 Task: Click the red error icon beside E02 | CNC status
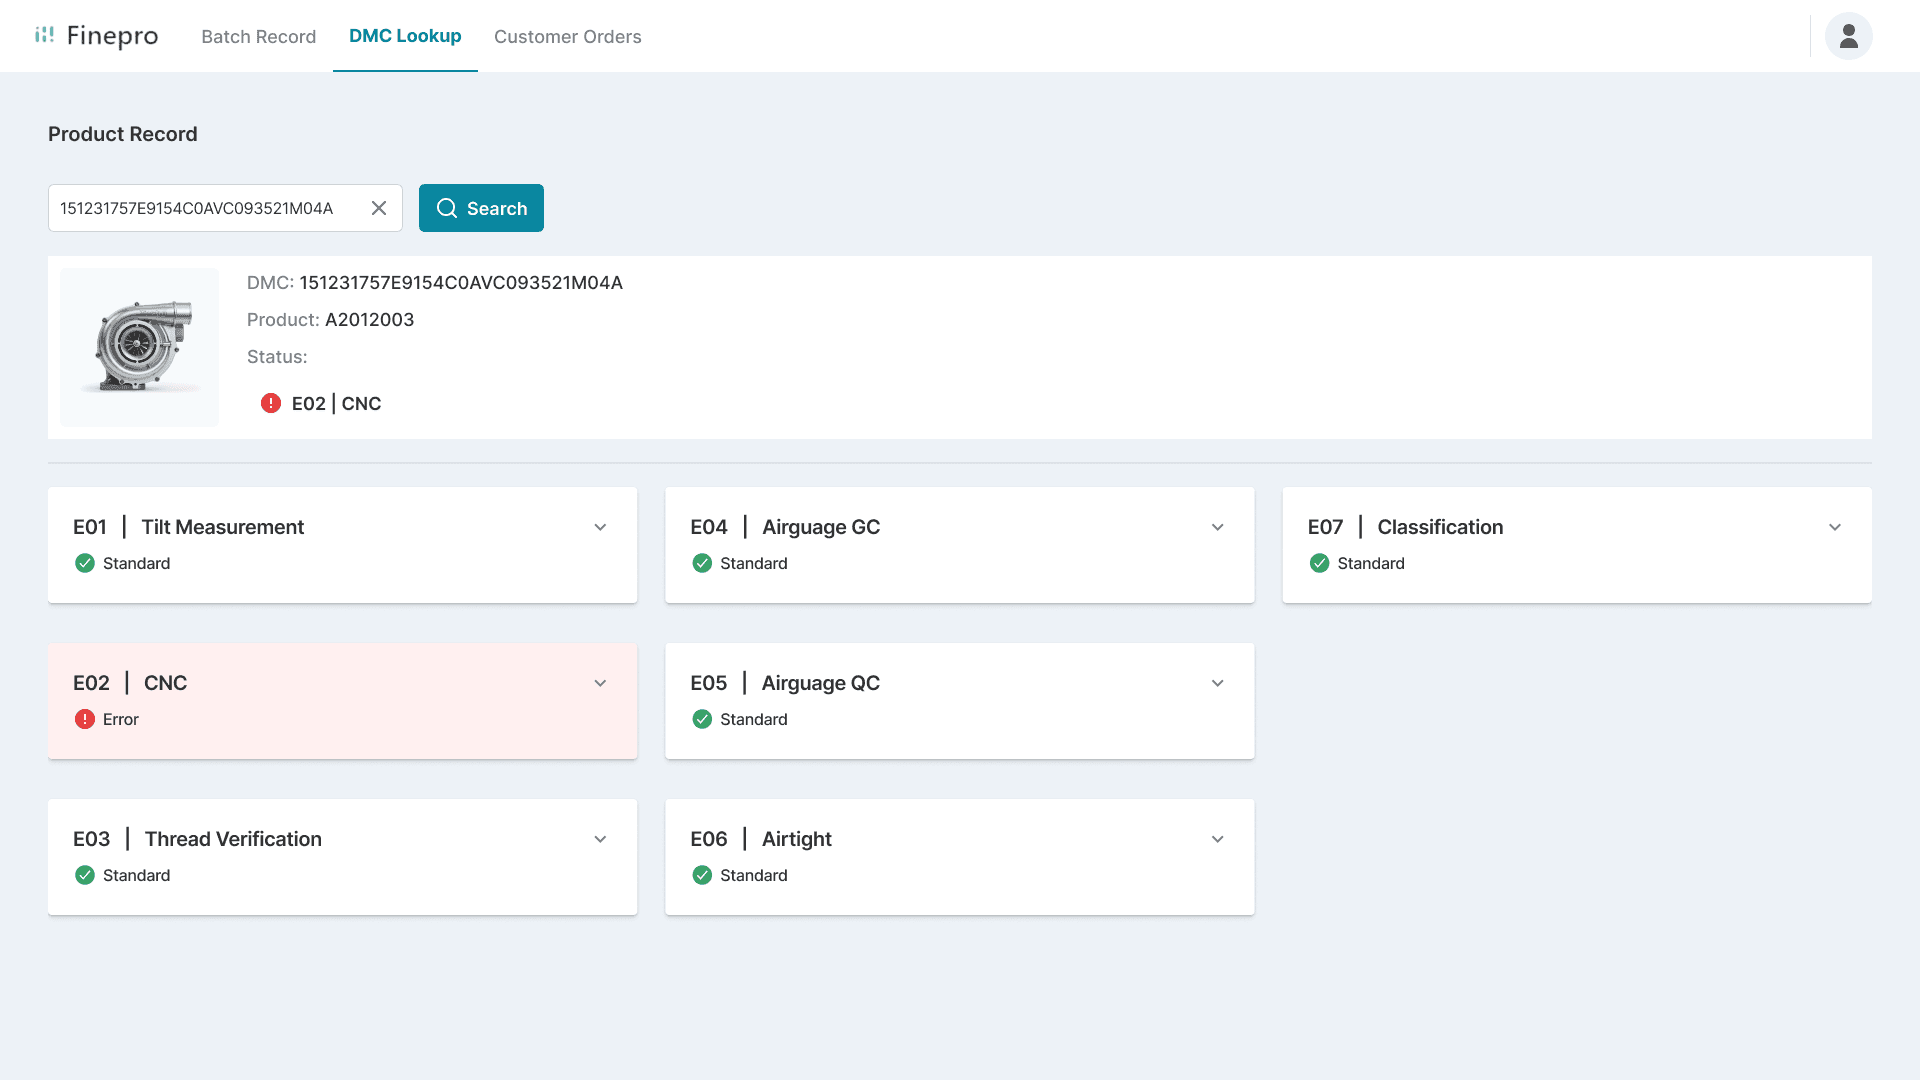[271, 403]
